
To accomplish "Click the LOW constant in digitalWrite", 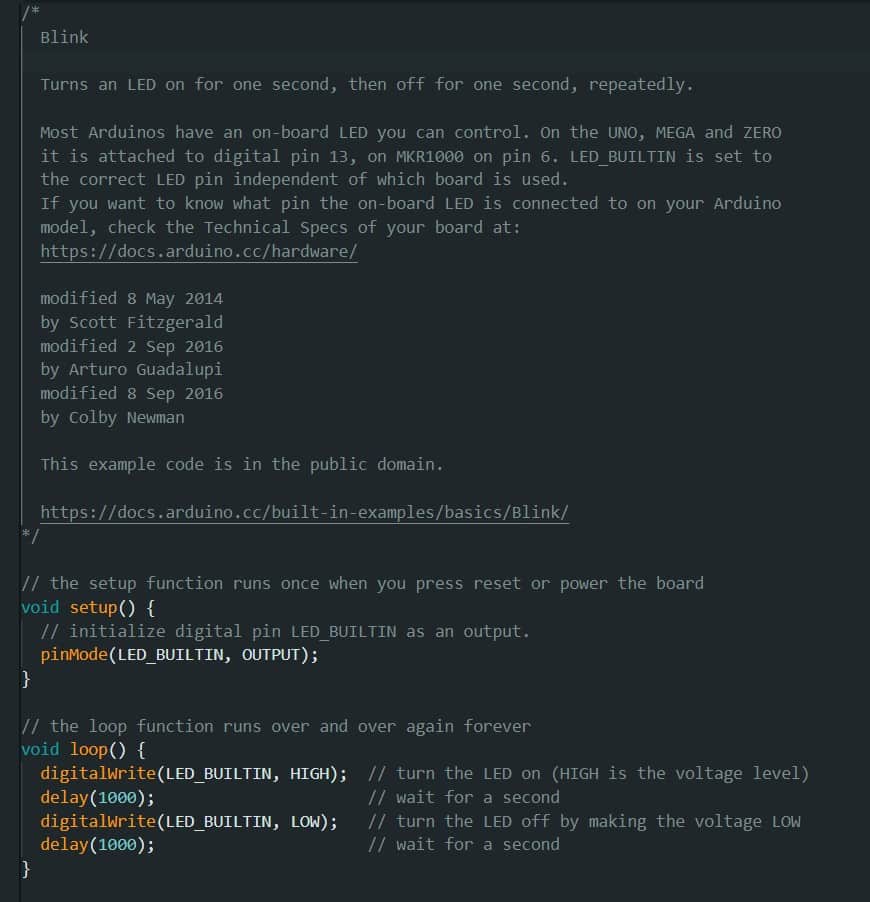I will [x=308, y=821].
